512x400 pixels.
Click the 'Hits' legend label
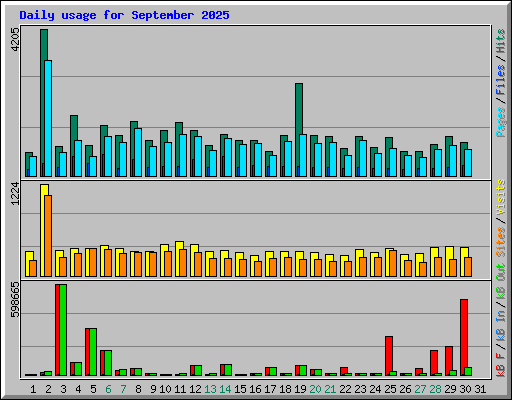click(x=500, y=41)
